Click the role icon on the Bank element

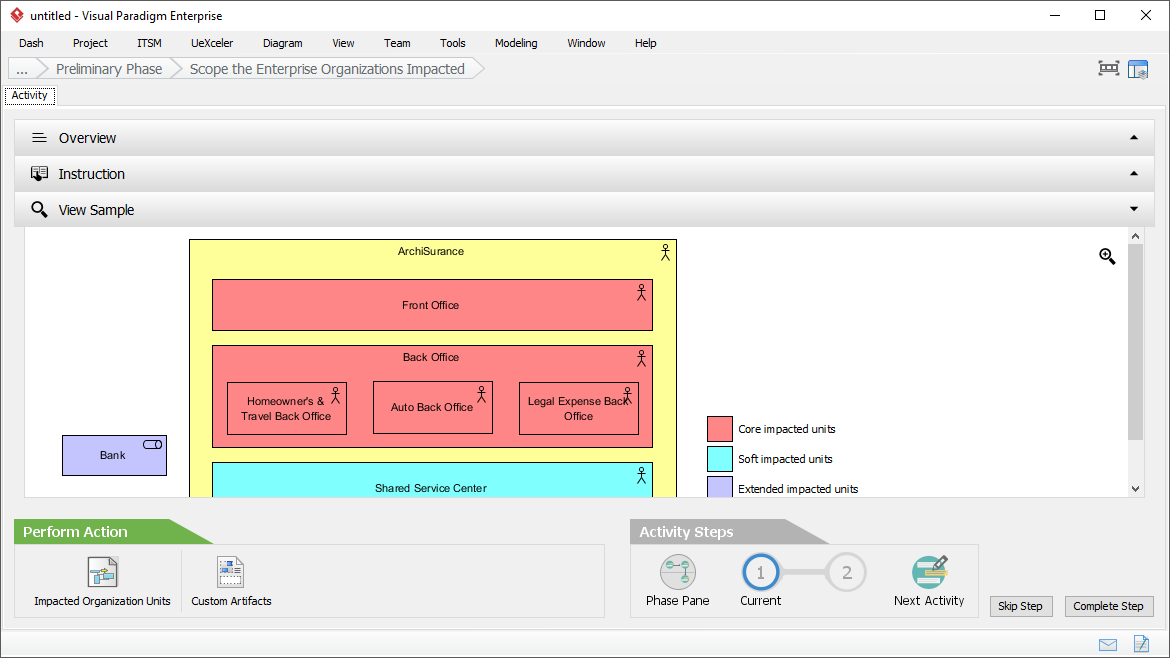click(152, 445)
